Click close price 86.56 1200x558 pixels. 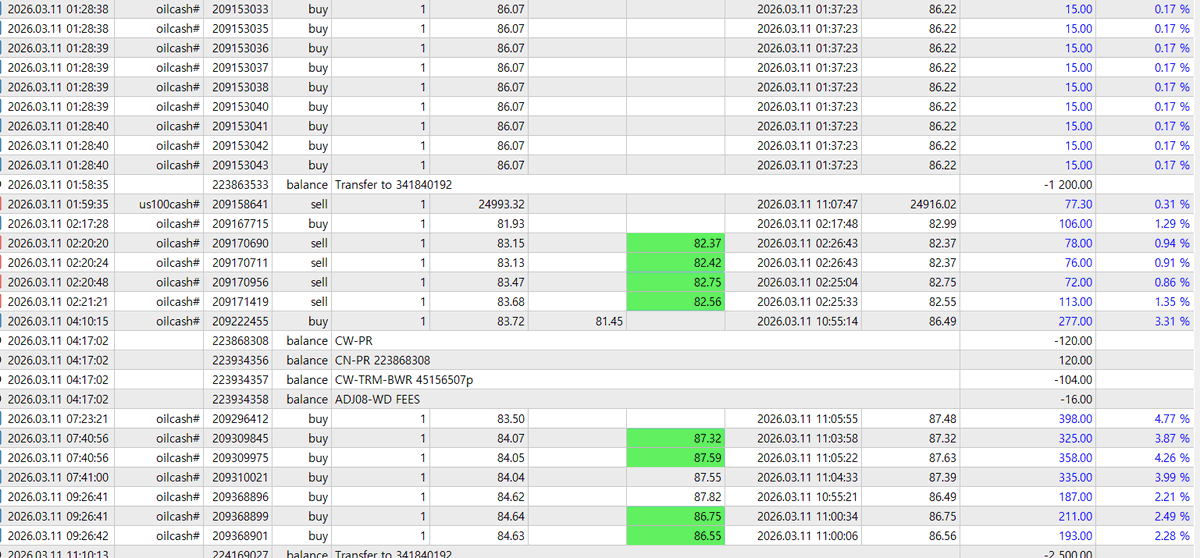tap(942, 536)
